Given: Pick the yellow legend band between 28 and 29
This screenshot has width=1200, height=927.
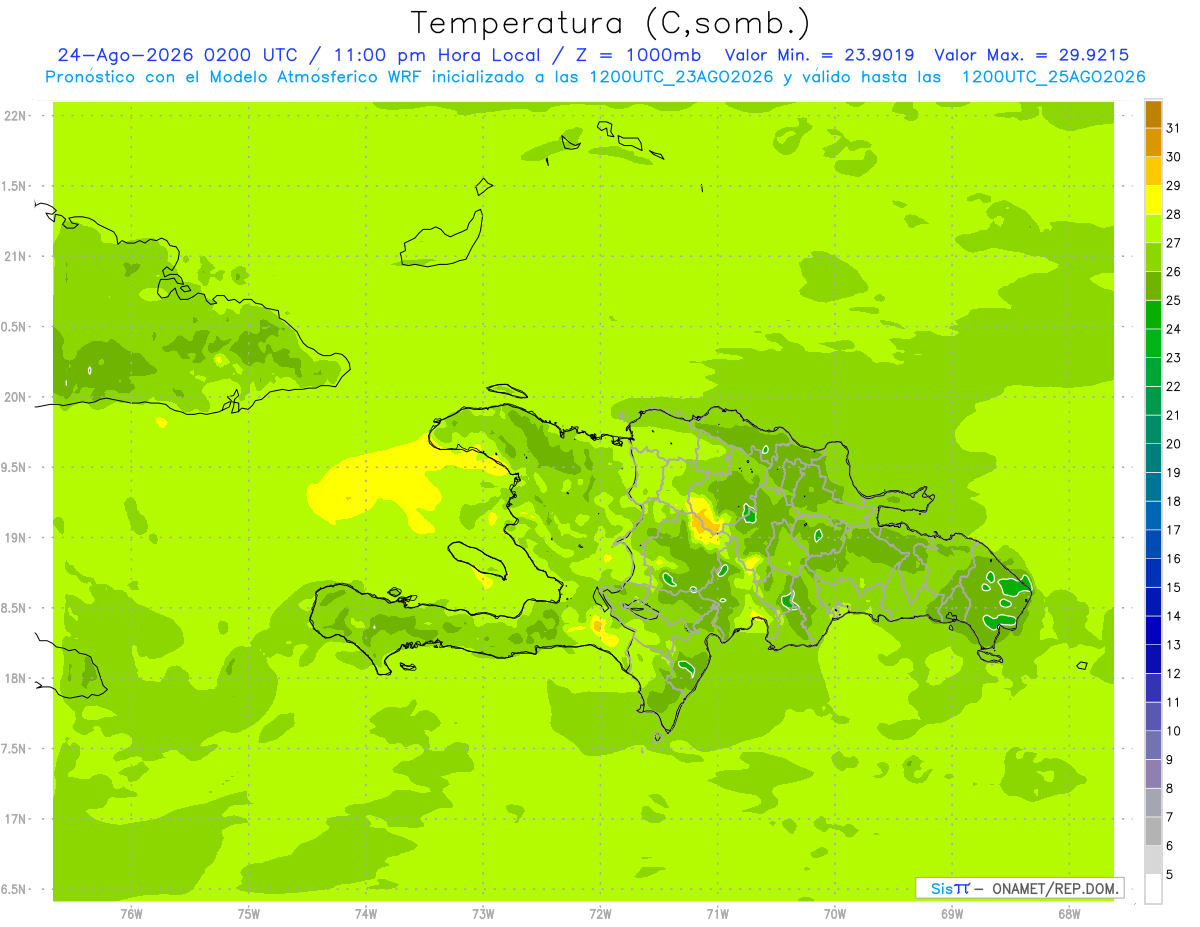Looking at the screenshot, I should 1153,200.
